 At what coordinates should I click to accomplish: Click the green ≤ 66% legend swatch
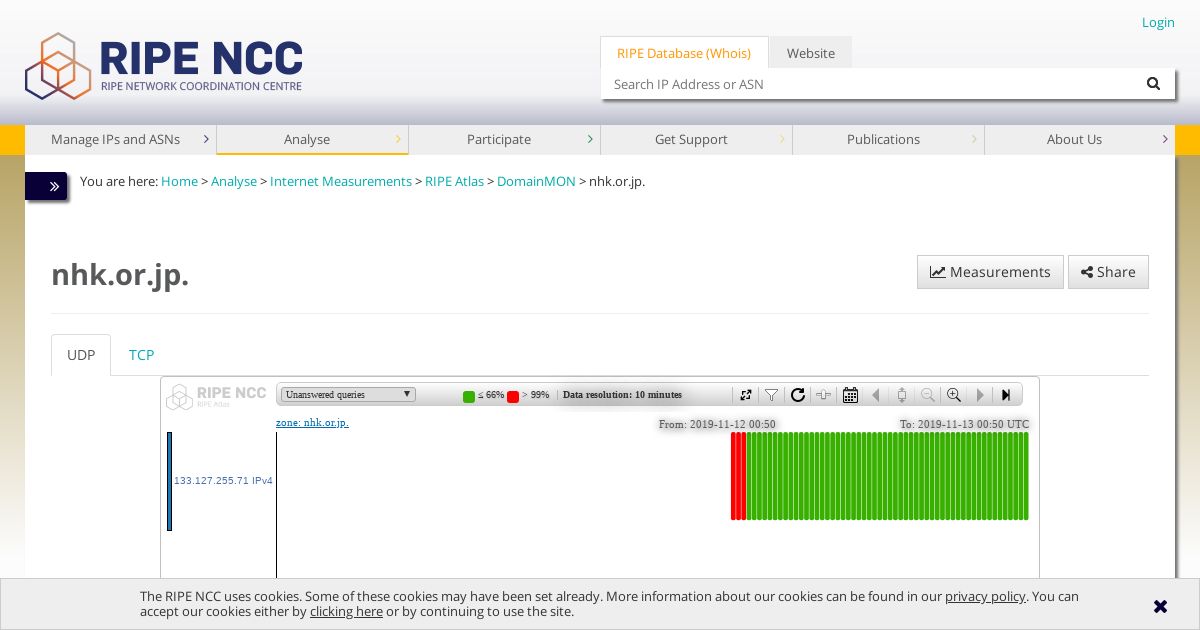click(469, 396)
